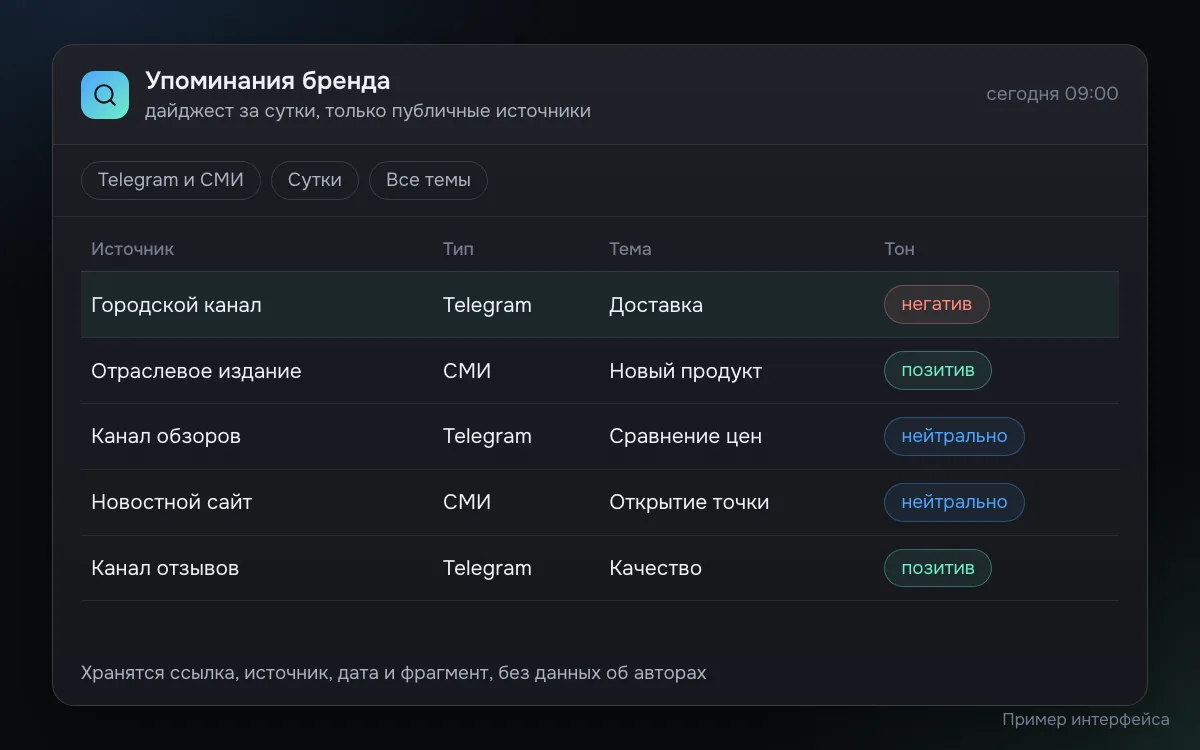The width and height of the screenshot is (1200, 750).
Task: Sort by the Тон column header
Action: coord(899,249)
